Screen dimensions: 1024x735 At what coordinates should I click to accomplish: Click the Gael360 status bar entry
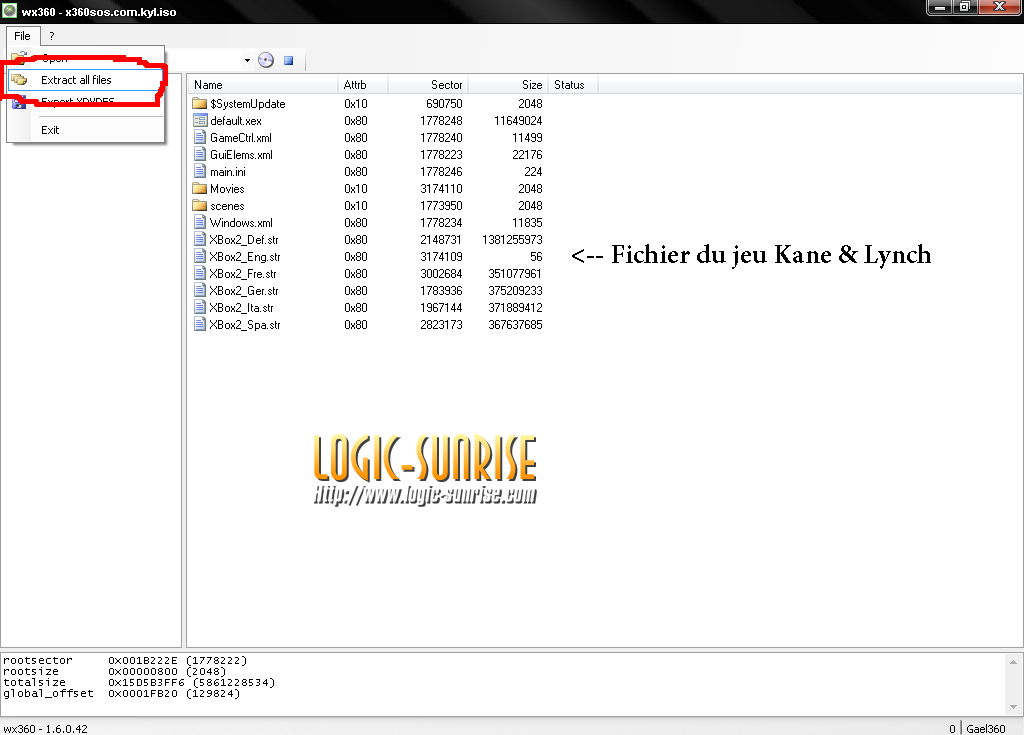985,728
